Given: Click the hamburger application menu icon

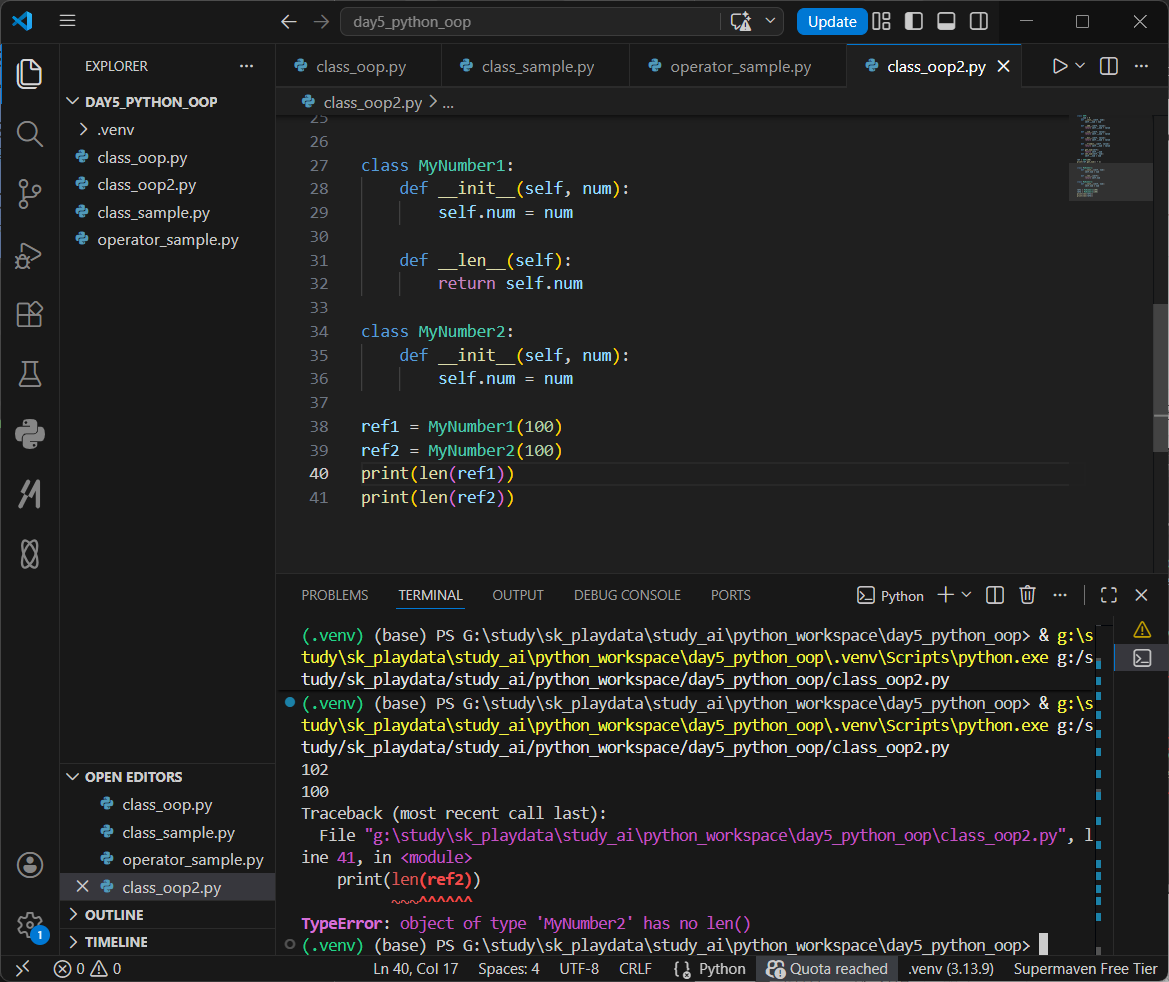Looking at the screenshot, I should click(x=67, y=21).
